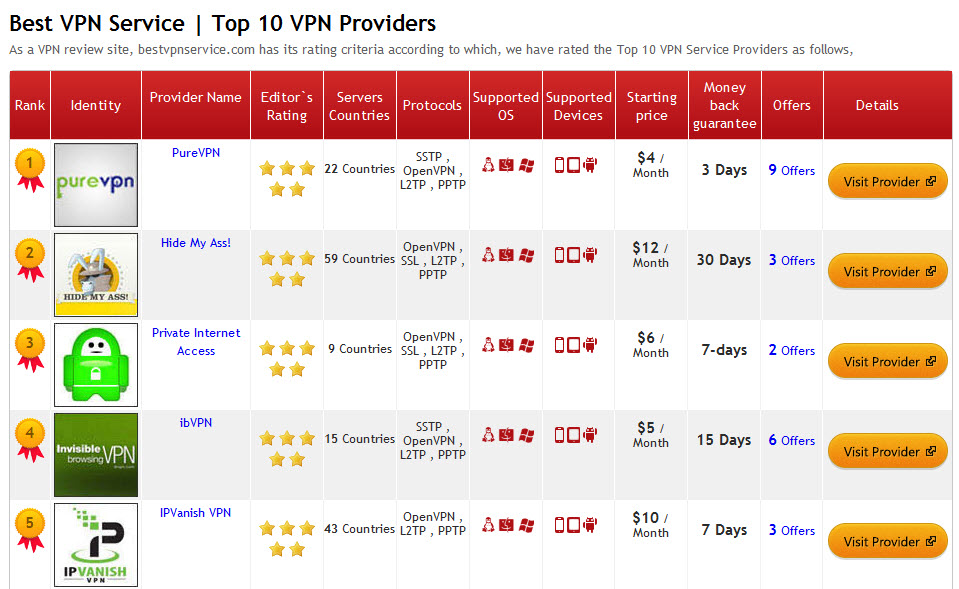
Task: Open the PureVPN logo thumbnail
Action: coord(96,185)
